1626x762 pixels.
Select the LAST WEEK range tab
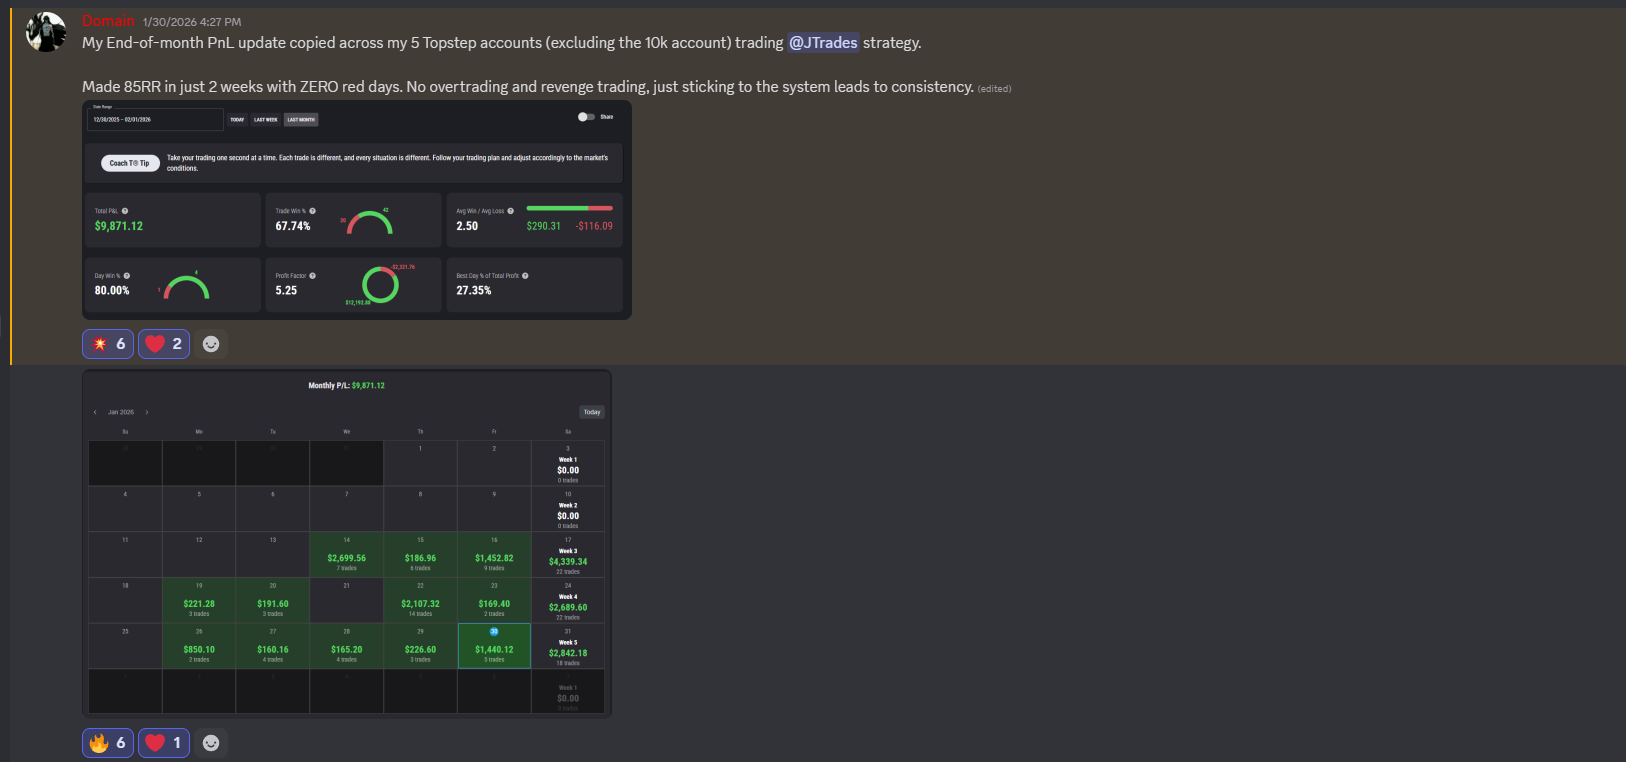point(266,119)
